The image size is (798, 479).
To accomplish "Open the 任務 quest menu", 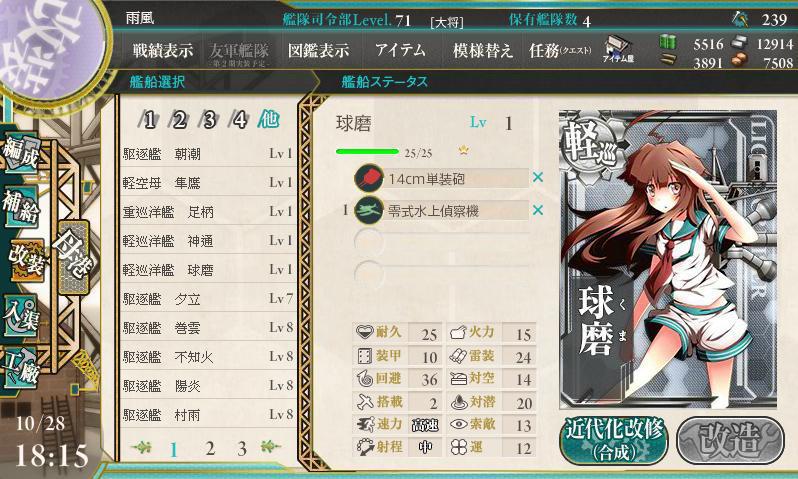I will pyautogui.click(x=560, y=50).
